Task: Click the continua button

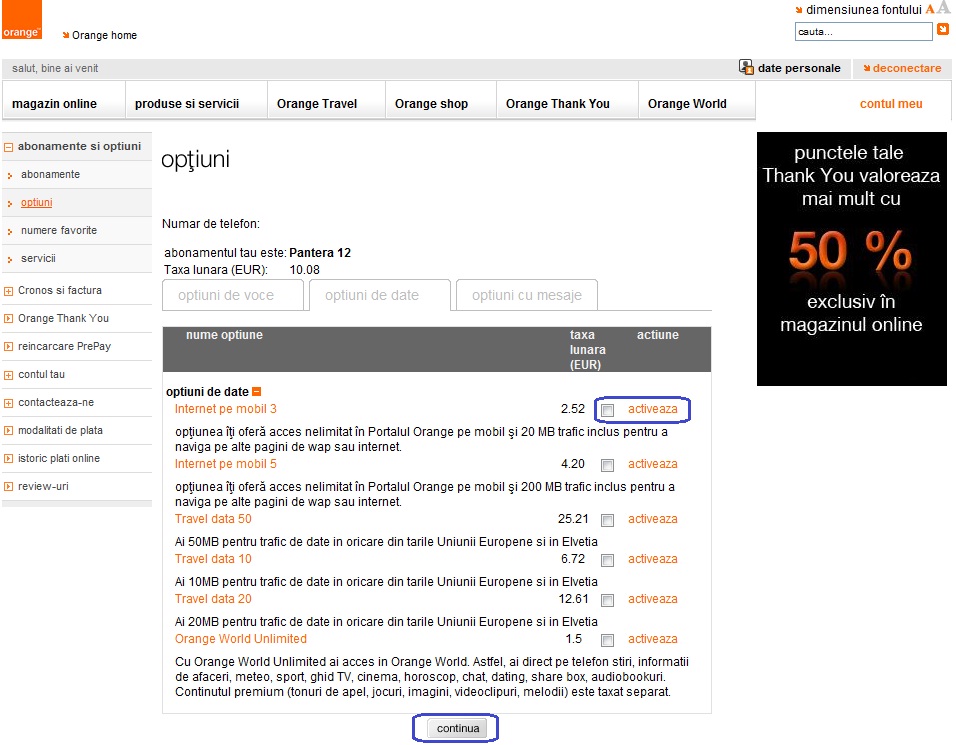Action: [458, 728]
